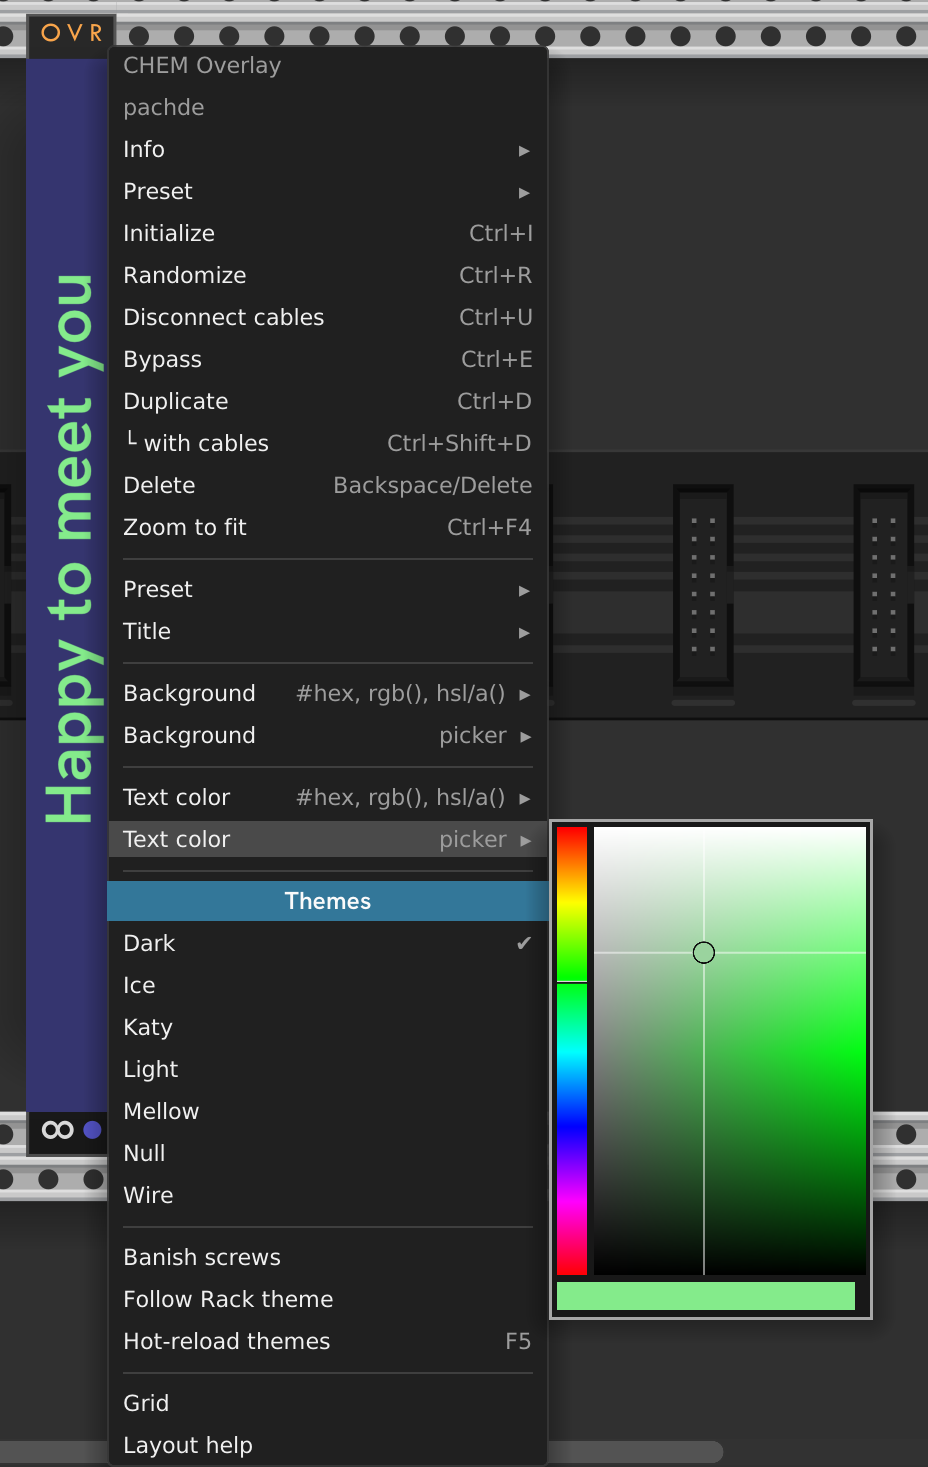The width and height of the screenshot is (928, 1467).
Task: Click the OVR module title label
Action: point(71,33)
